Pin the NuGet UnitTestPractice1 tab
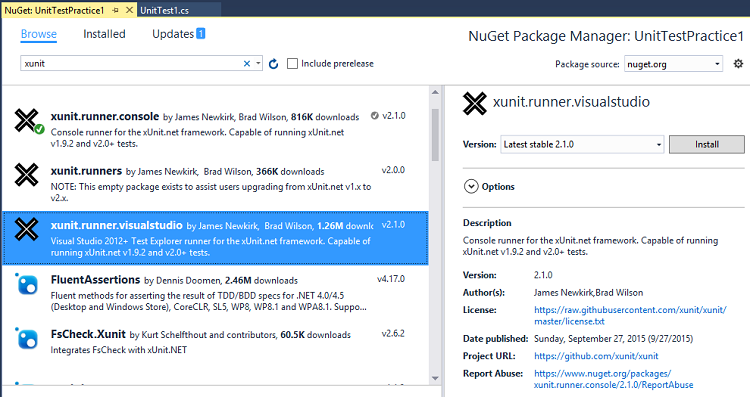Viewport: 750px width, 397px height. (115, 10)
